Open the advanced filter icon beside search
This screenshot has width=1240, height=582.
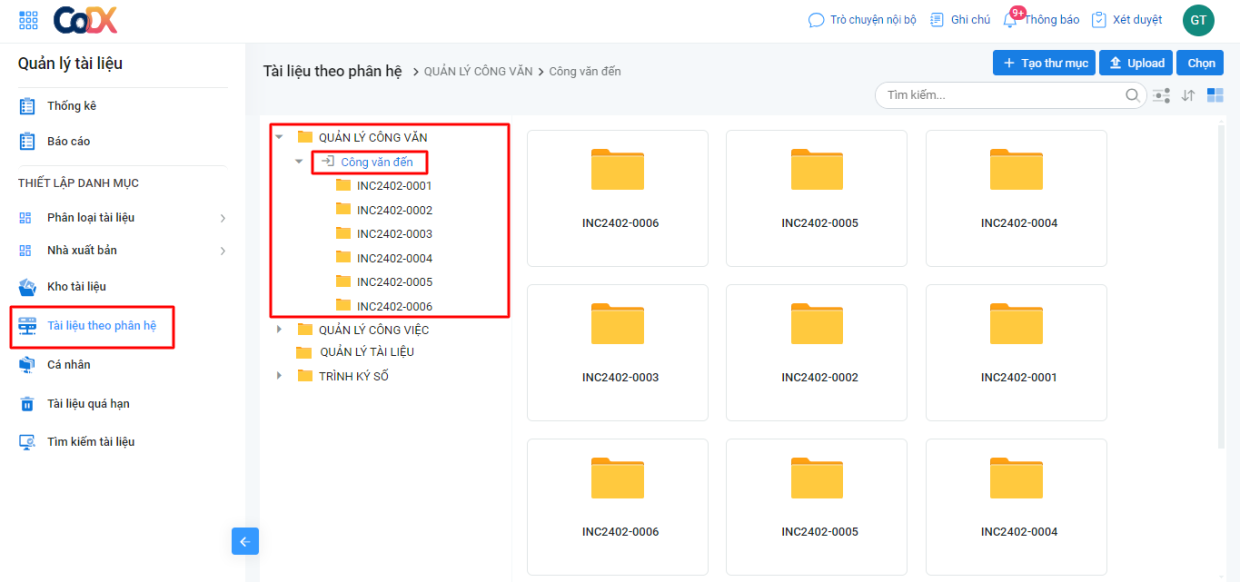pos(1162,95)
